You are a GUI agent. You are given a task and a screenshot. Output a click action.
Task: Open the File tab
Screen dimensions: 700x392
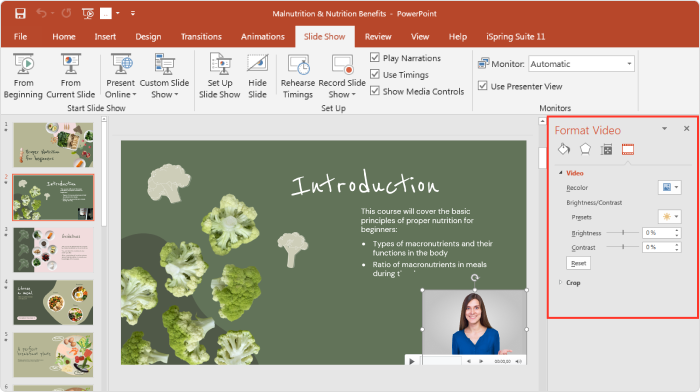click(21, 37)
